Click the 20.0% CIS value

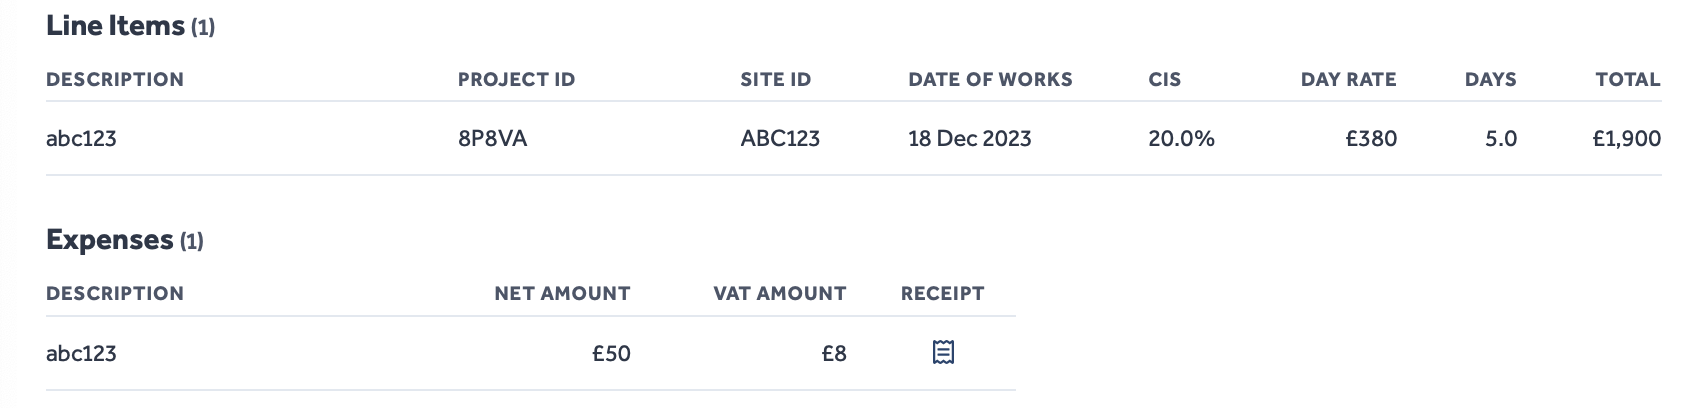[1181, 139]
